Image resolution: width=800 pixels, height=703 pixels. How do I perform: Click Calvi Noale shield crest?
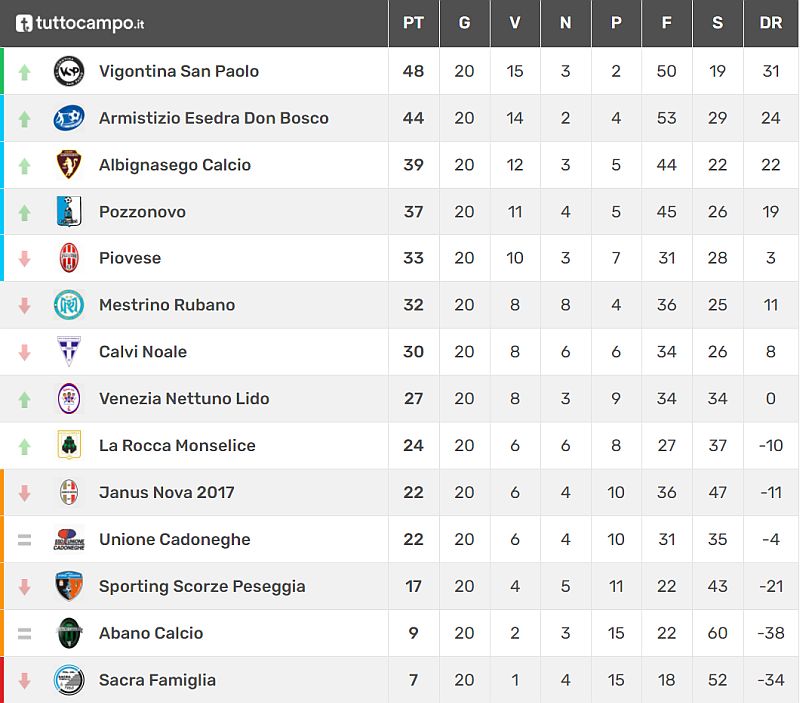pyautogui.click(x=69, y=352)
